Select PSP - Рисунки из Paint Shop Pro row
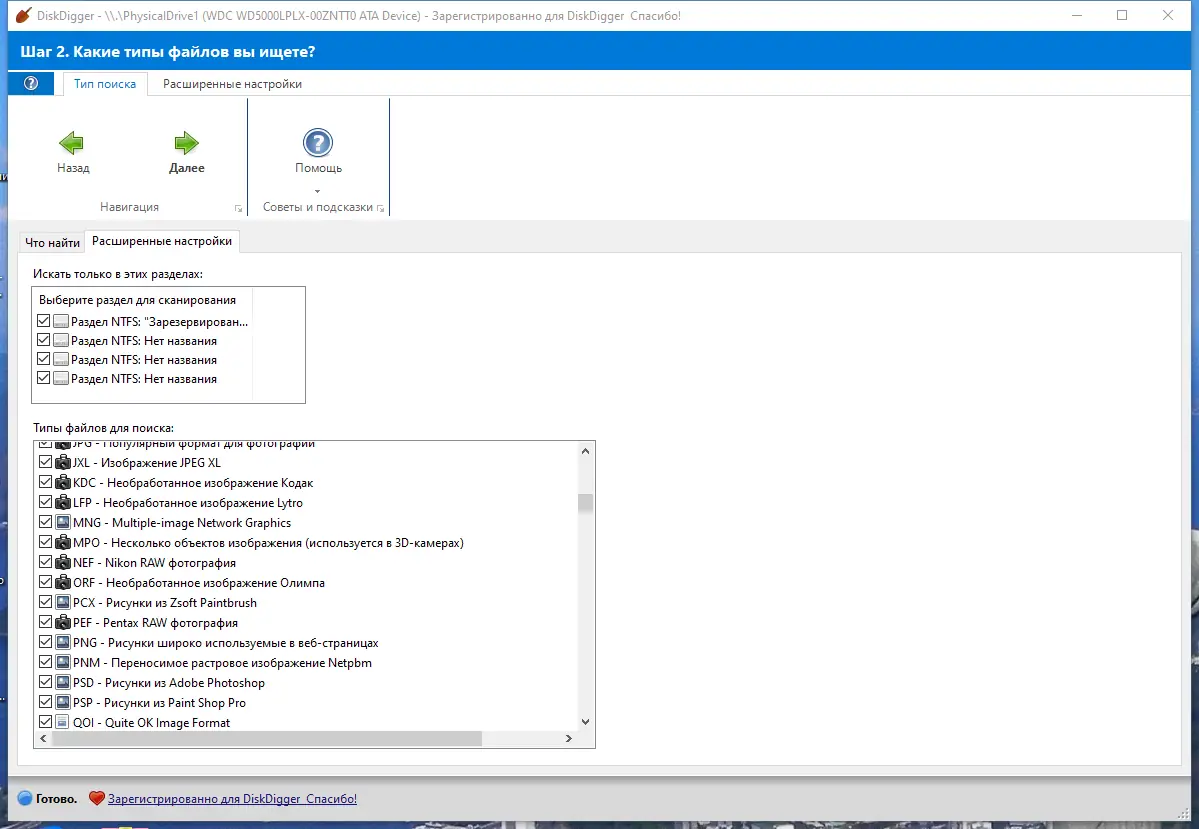 tap(159, 702)
